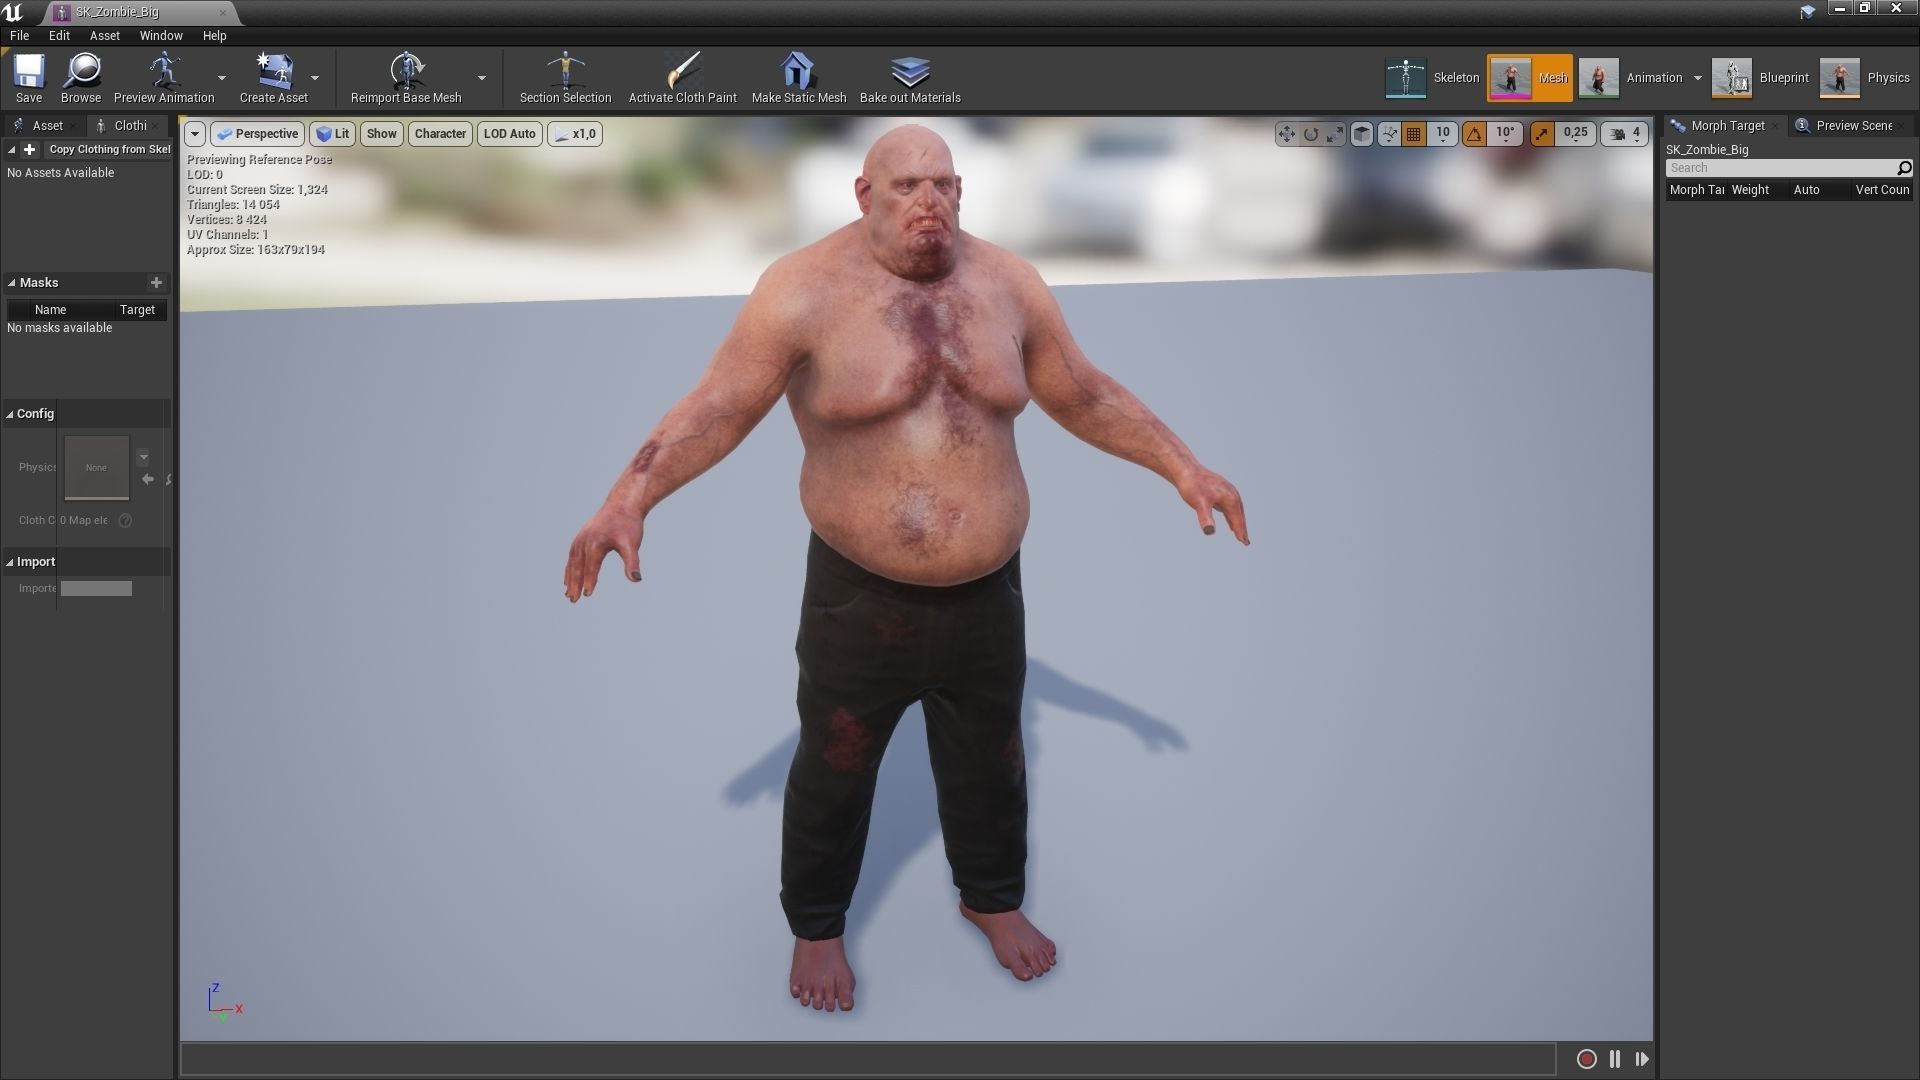Open Perspective view mode menu
This screenshot has height=1080, width=1920.
[x=257, y=134]
